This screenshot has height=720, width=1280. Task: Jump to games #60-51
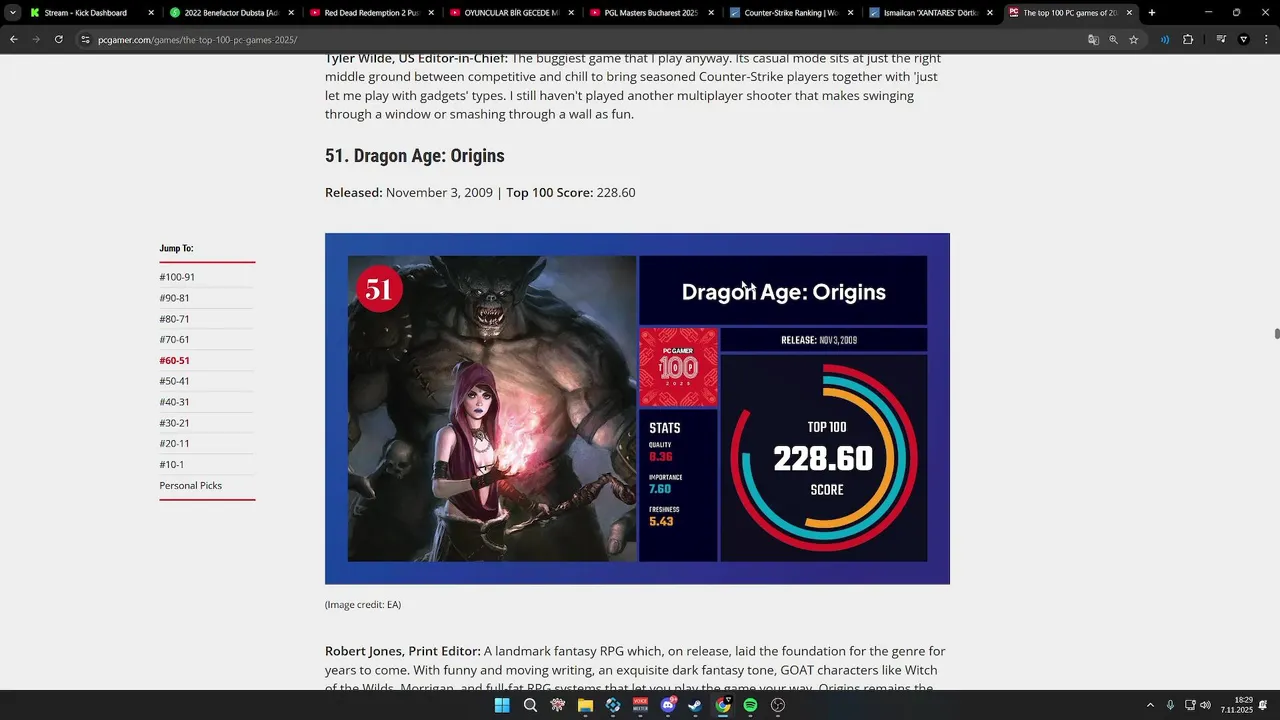(x=174, y=360)
